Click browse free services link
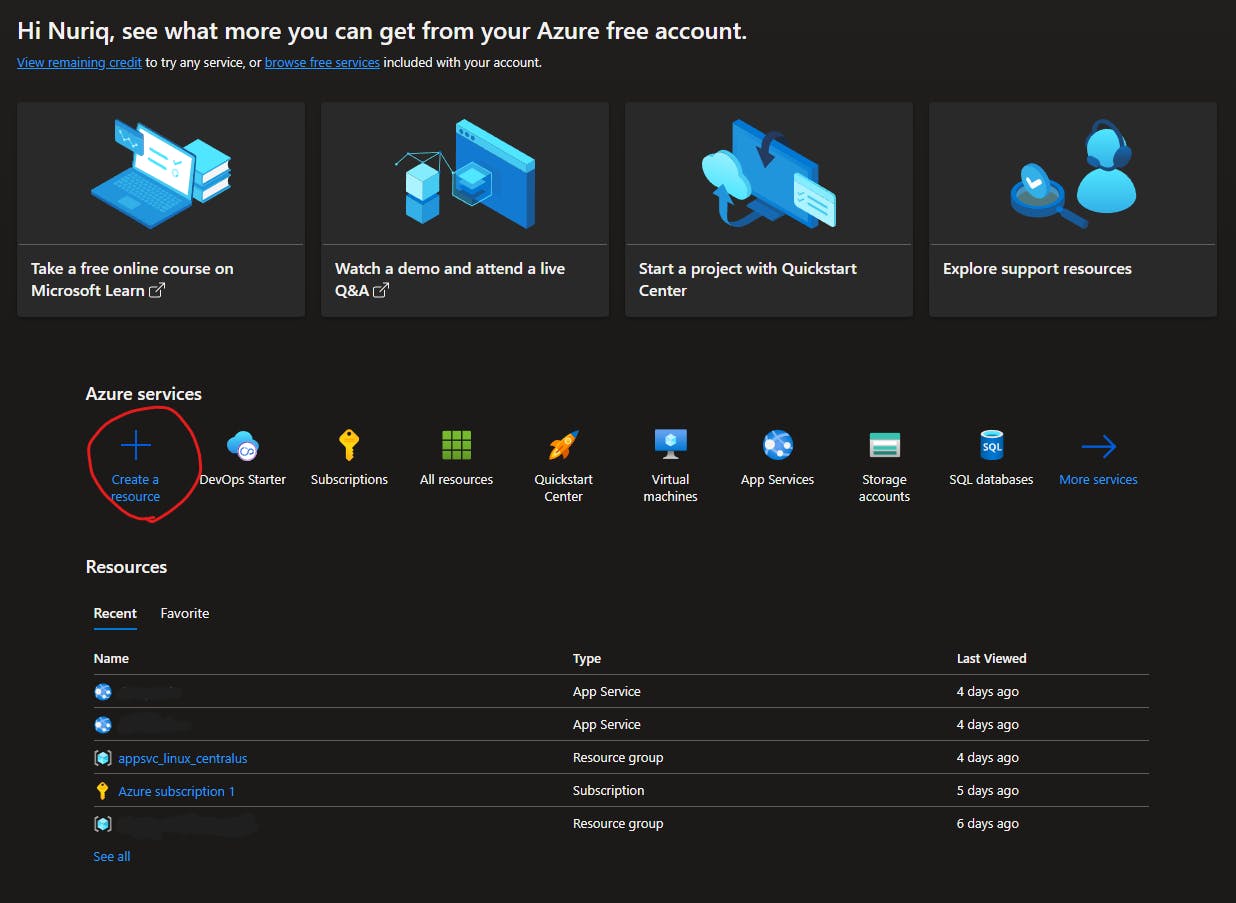This screenshot has height=903, width=1236. pyautogui.click(x=322, y=62)
